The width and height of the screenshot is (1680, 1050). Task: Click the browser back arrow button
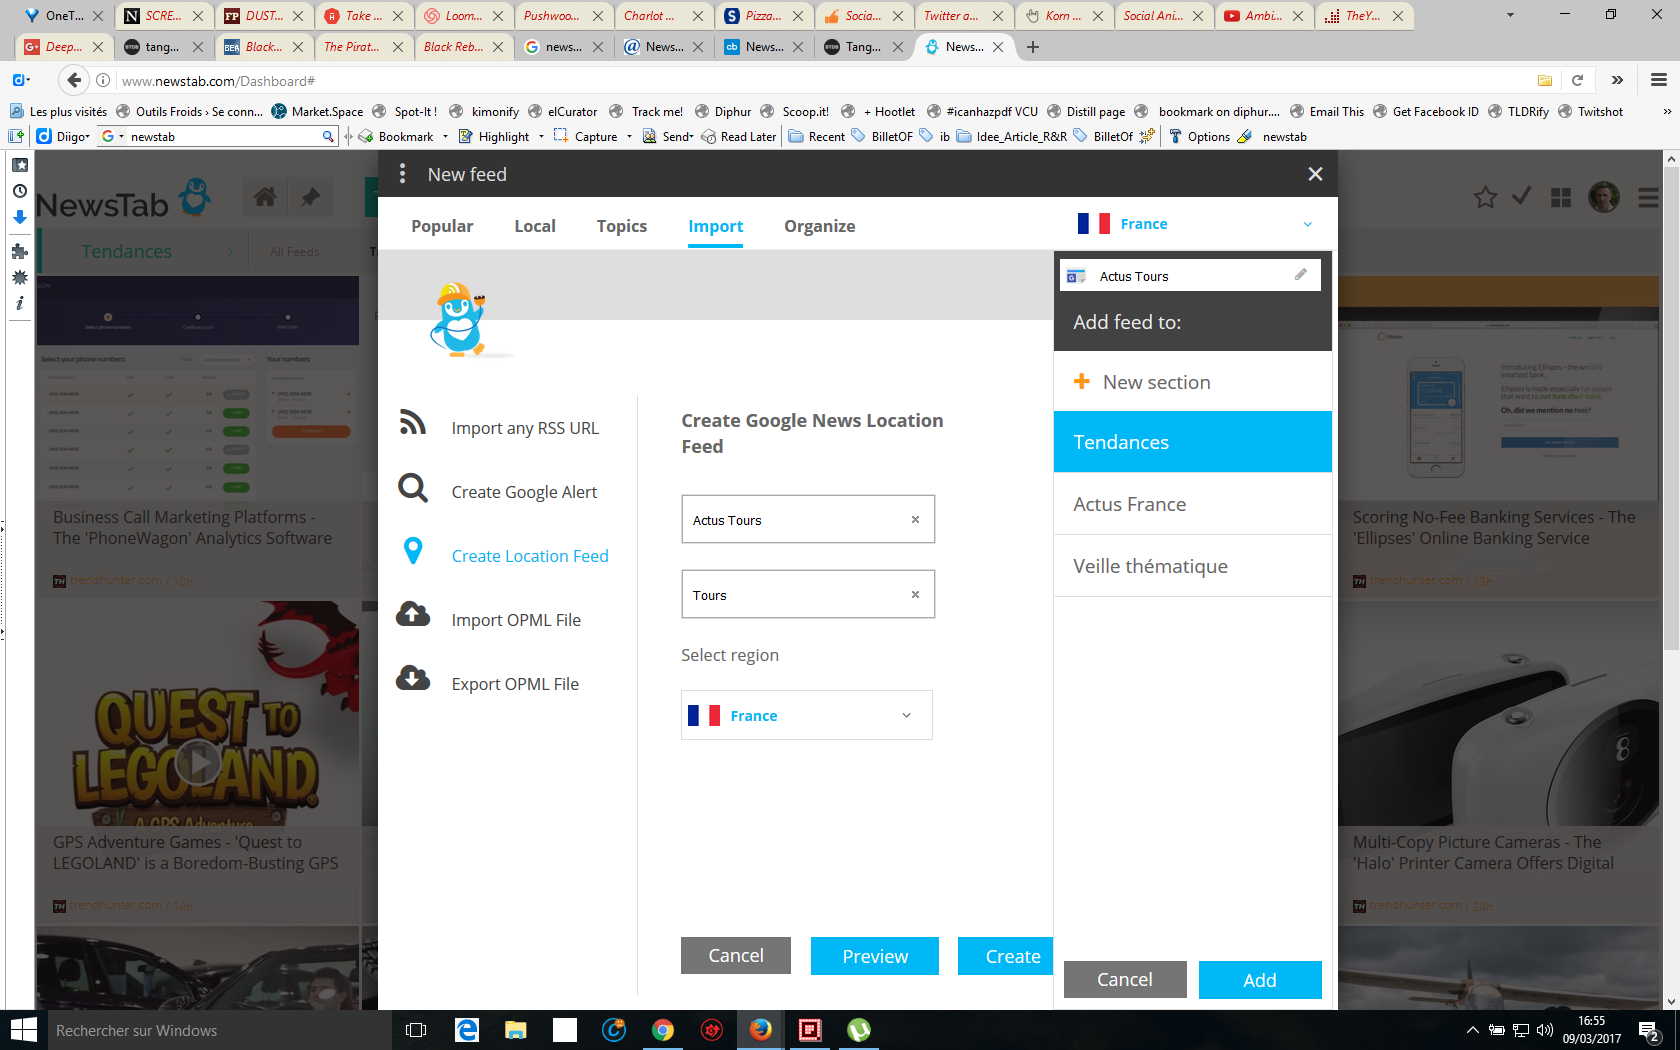73,80
